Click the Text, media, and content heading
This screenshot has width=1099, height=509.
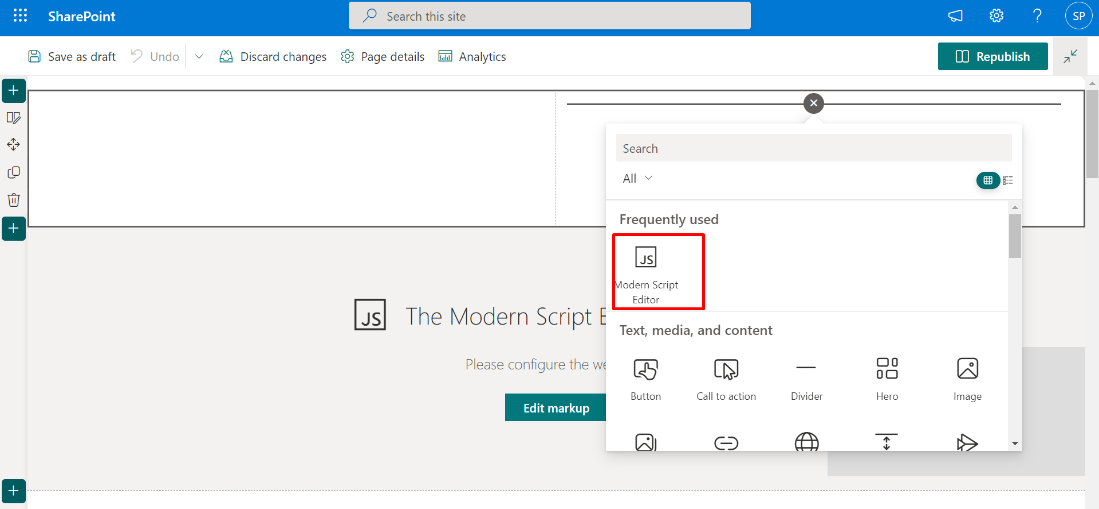click(x=696, y=330)
